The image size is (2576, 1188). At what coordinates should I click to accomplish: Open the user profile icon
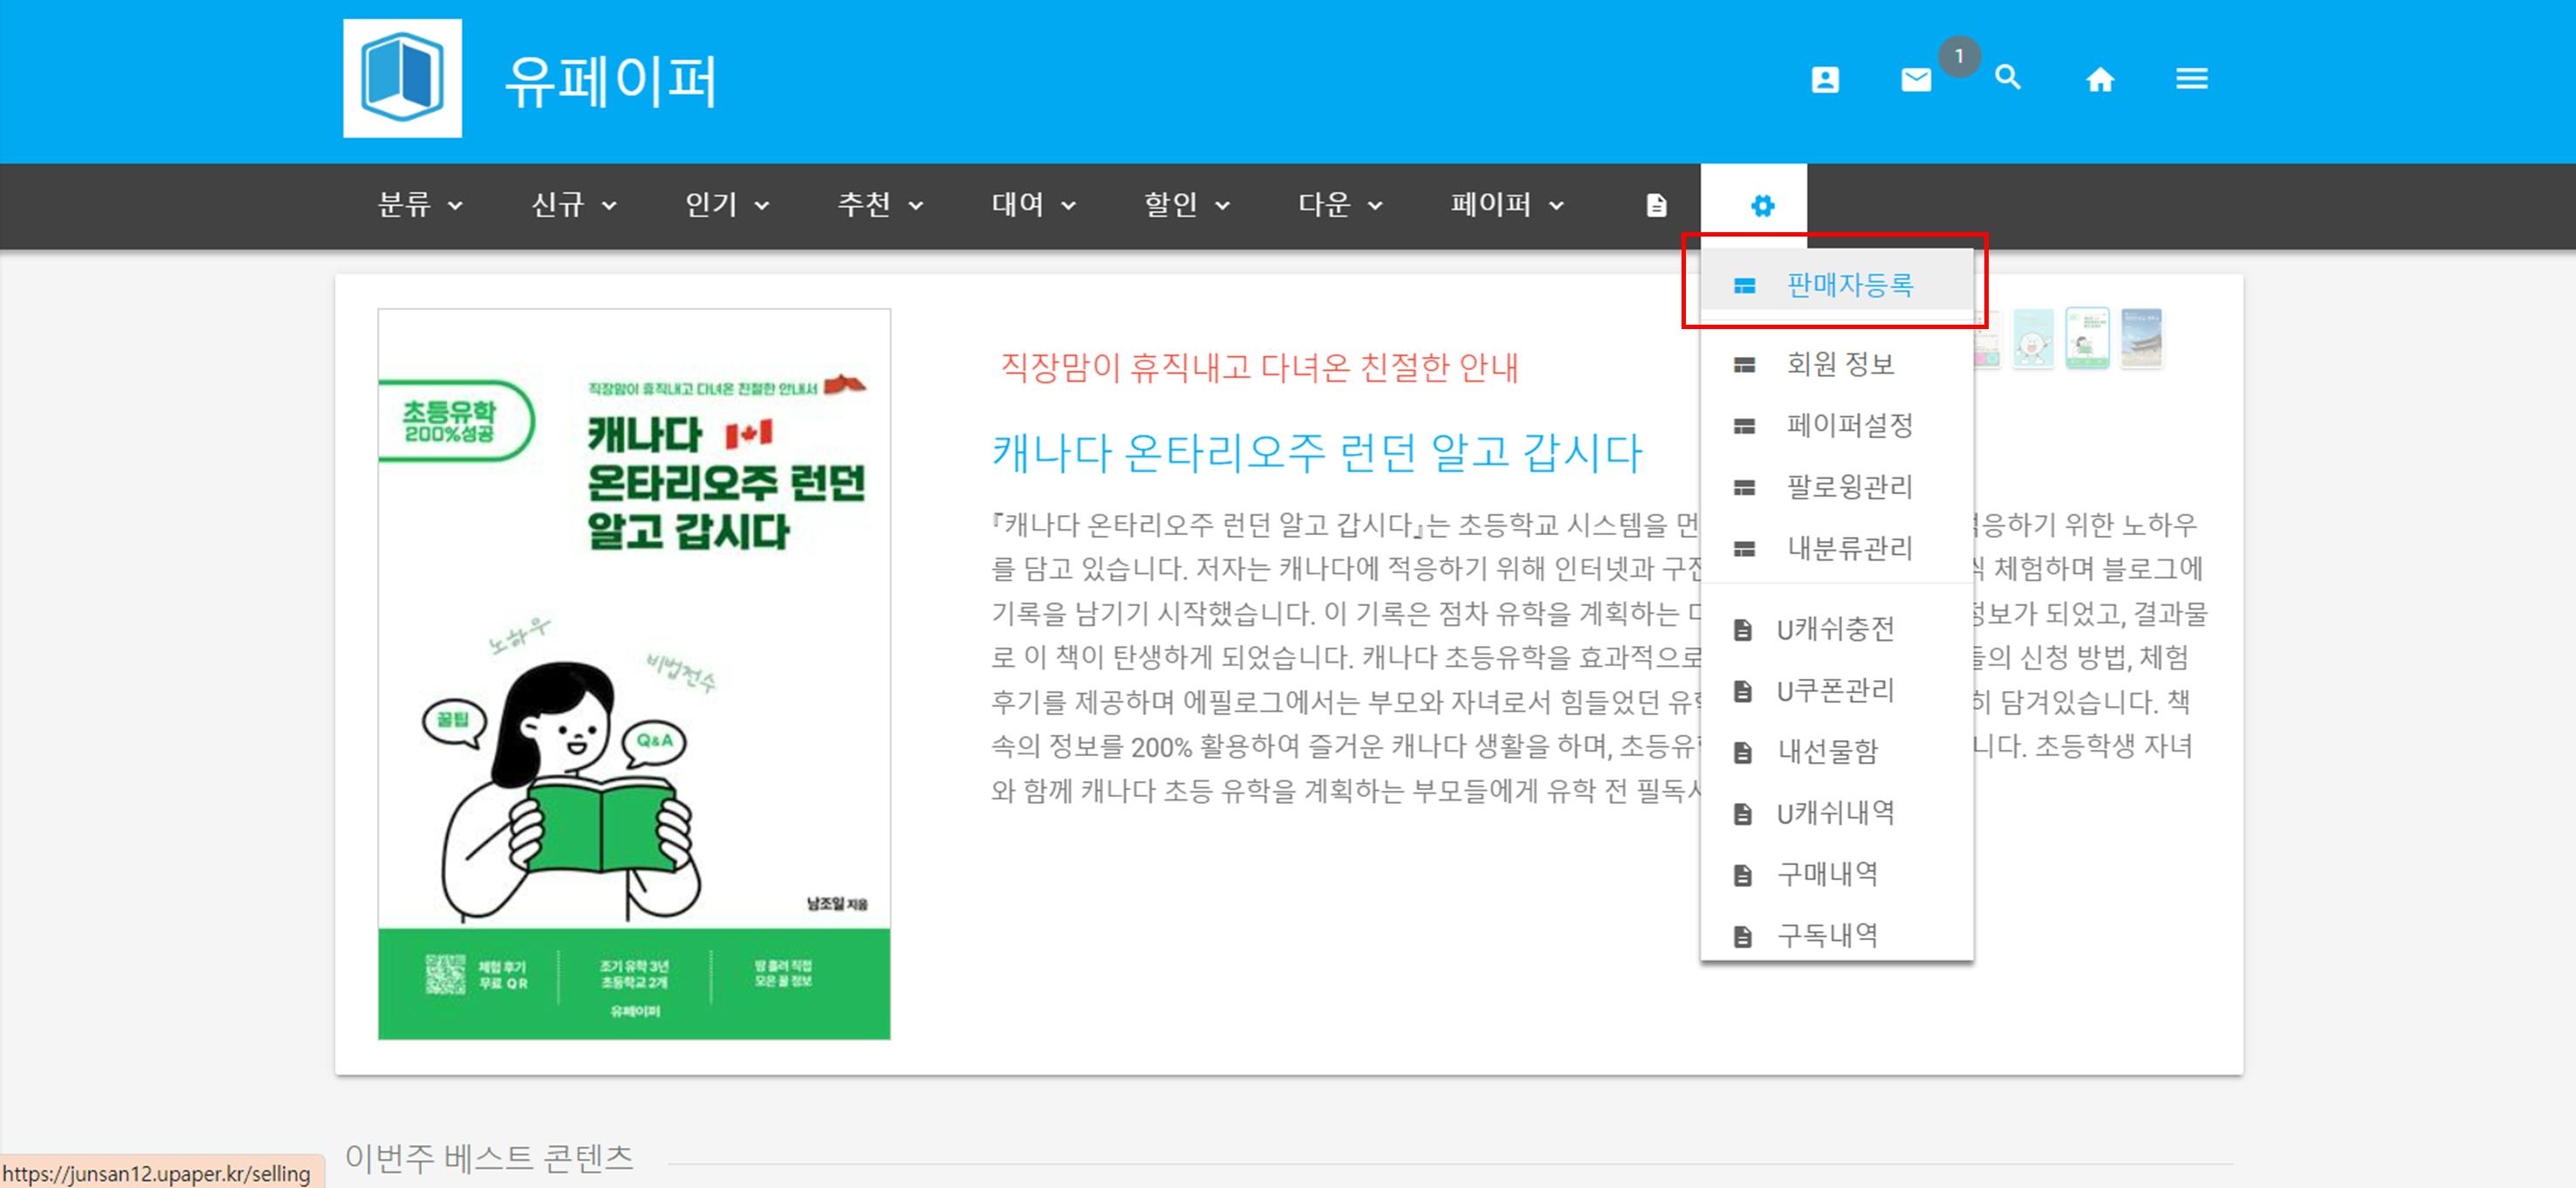point(1824,79)
